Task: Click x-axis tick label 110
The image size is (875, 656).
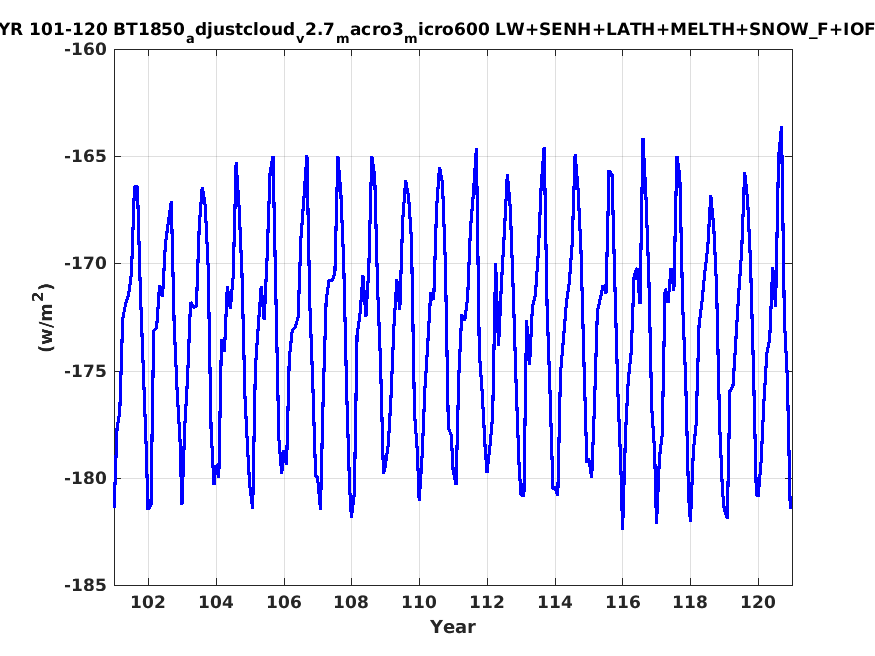Action: (x=419, y=602)
